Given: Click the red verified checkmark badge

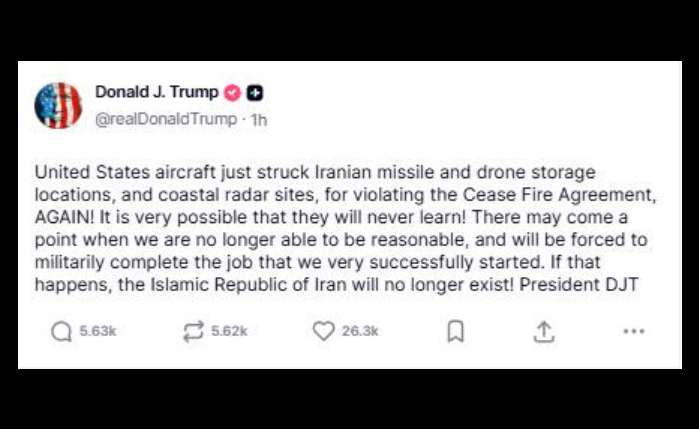Looking at the screenshot, I should [232, 93].
